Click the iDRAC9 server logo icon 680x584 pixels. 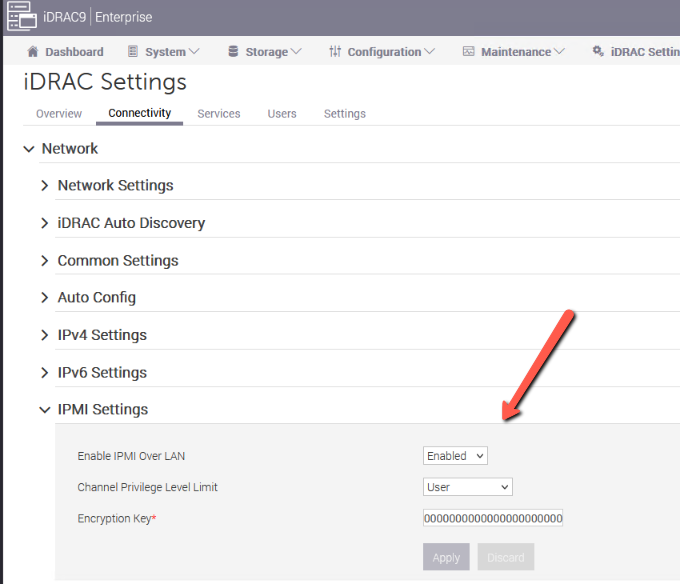[21, 16]
